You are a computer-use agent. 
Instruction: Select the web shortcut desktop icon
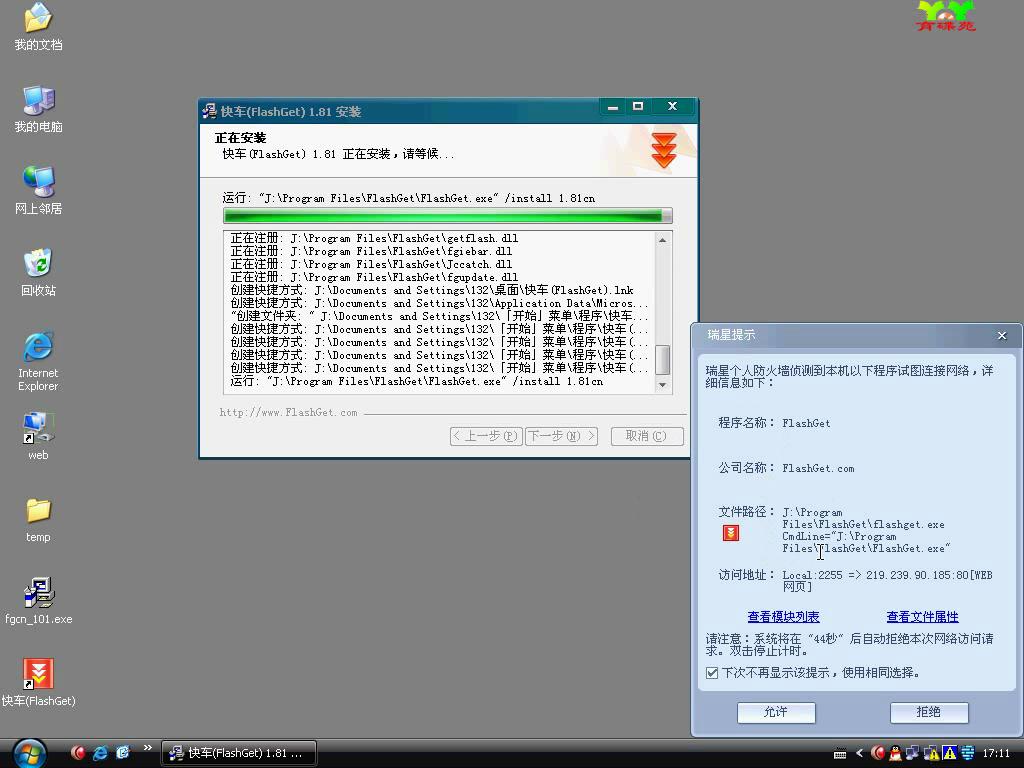pos(38,436)
